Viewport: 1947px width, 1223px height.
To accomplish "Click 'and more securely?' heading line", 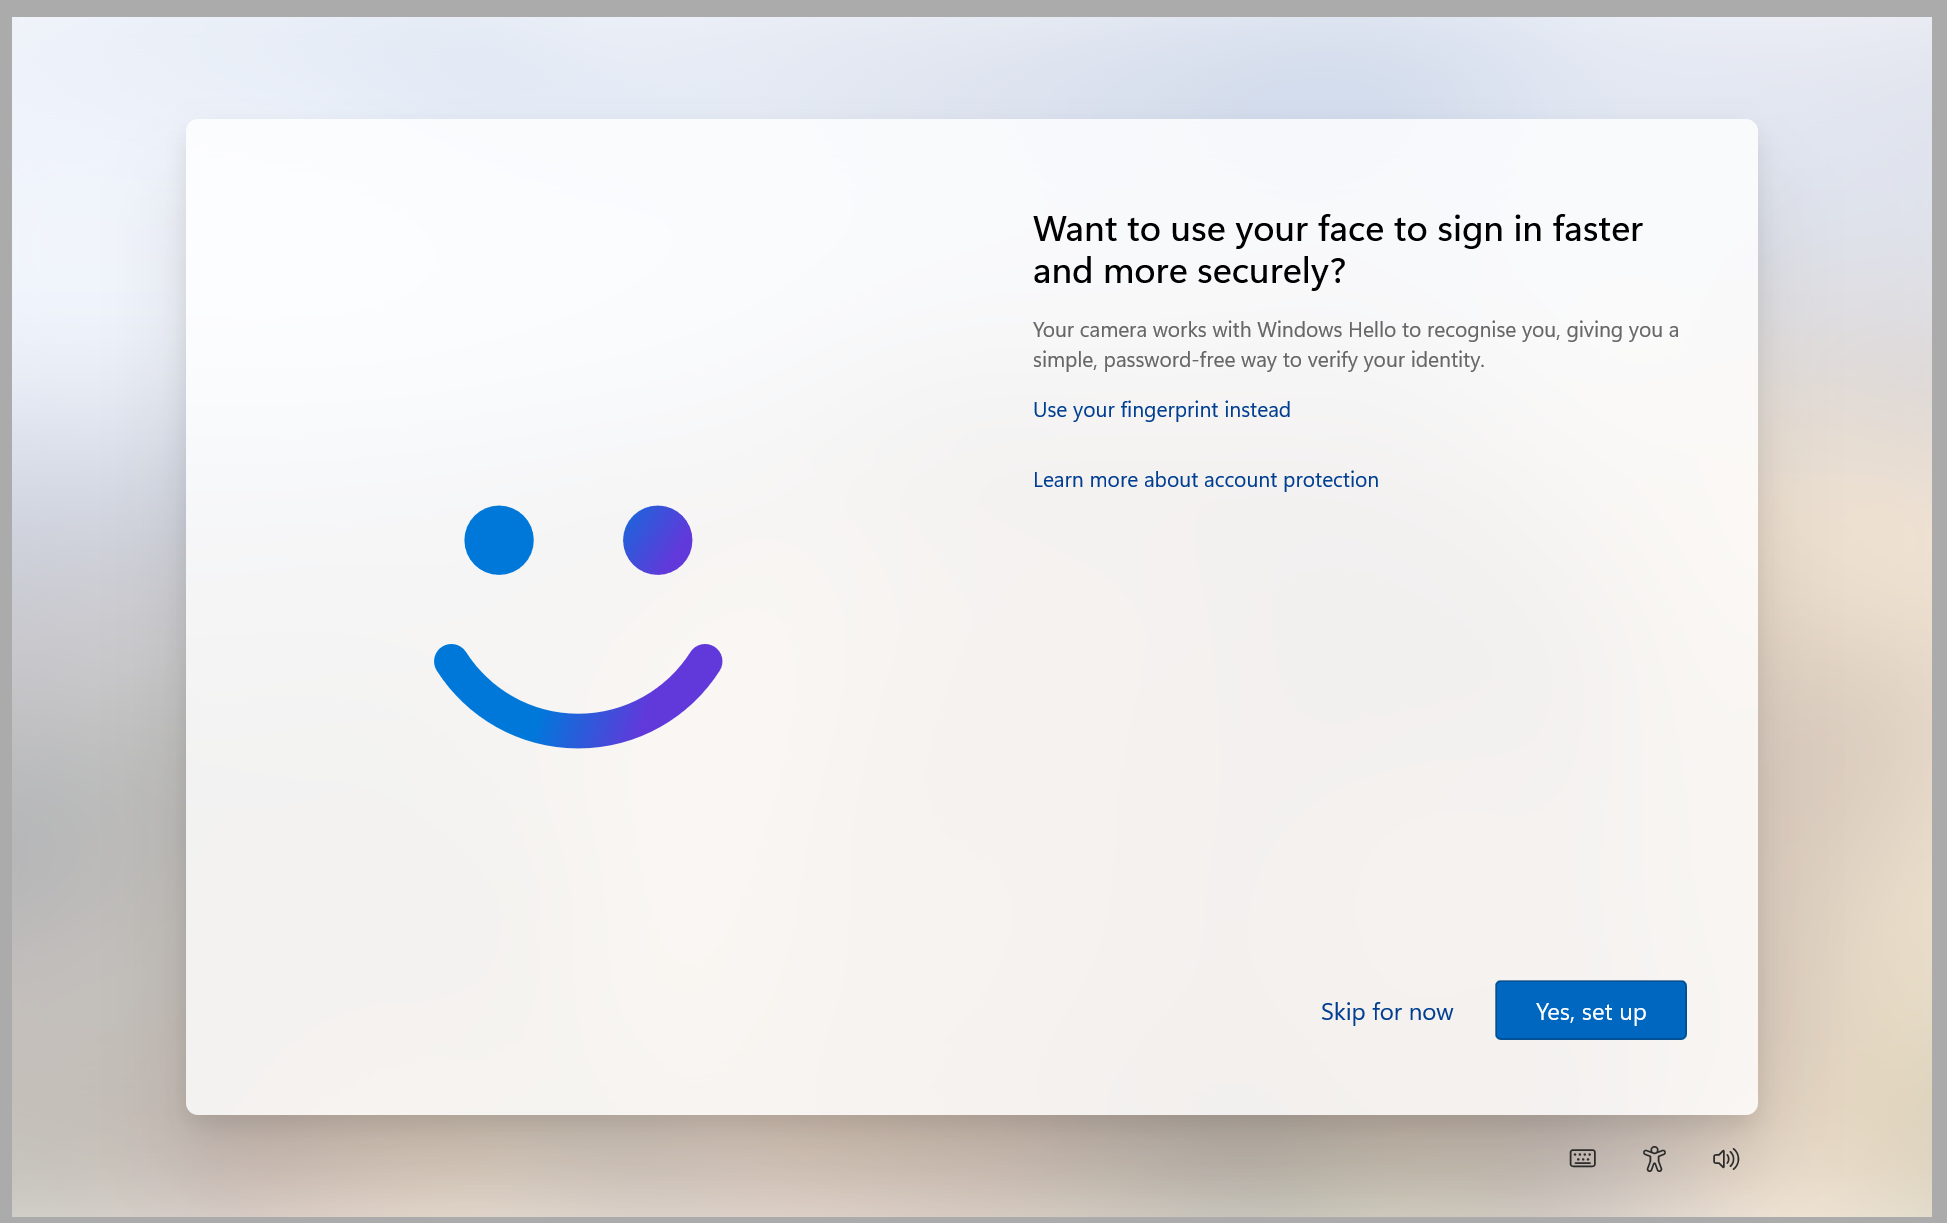I will point(1189,271).
